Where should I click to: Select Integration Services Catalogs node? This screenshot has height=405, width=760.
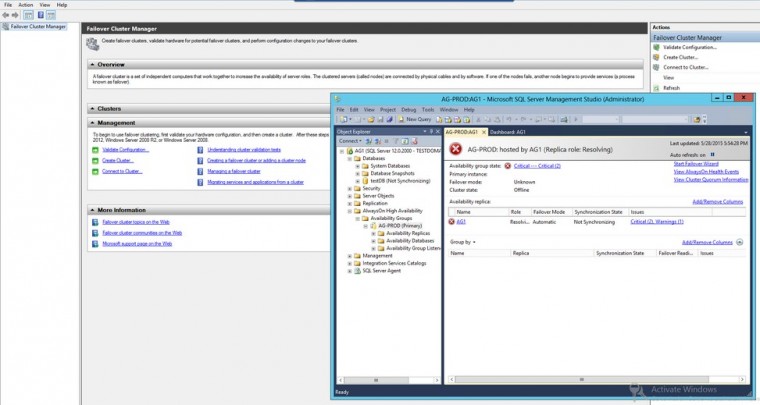click(x=394, y=264)
